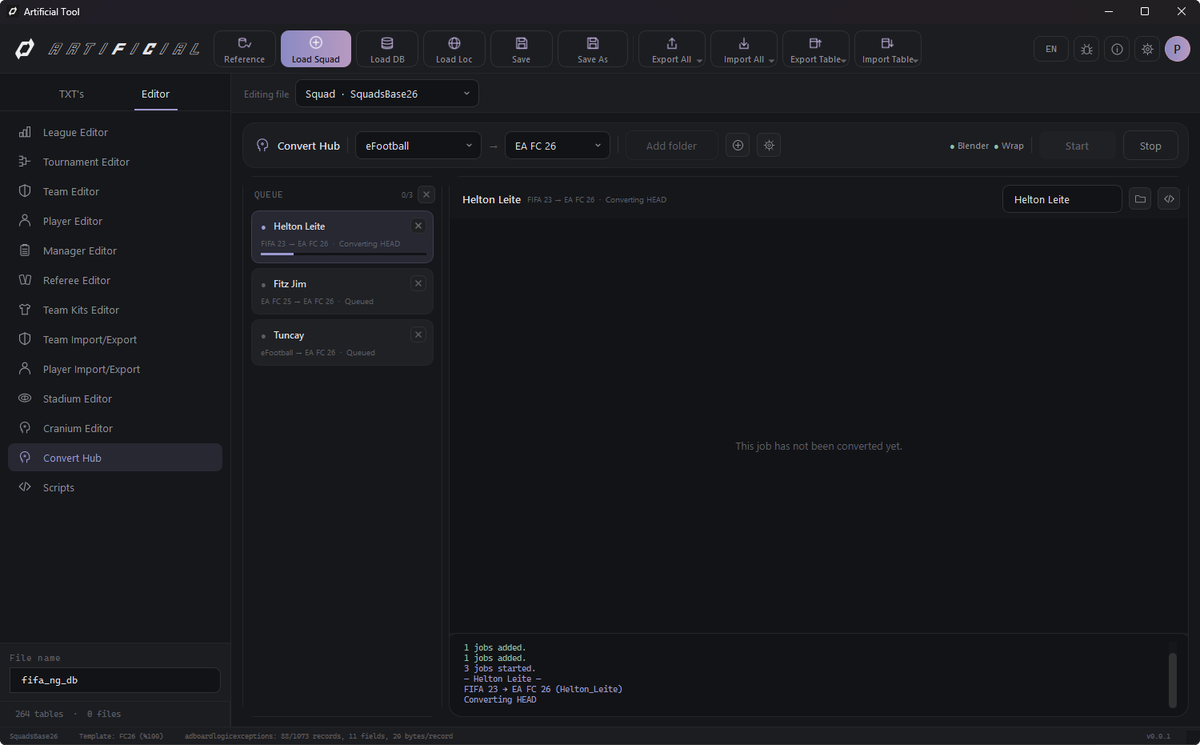Open the info icon in header
The image size is (1200, 745).
tap(1117, 49)
